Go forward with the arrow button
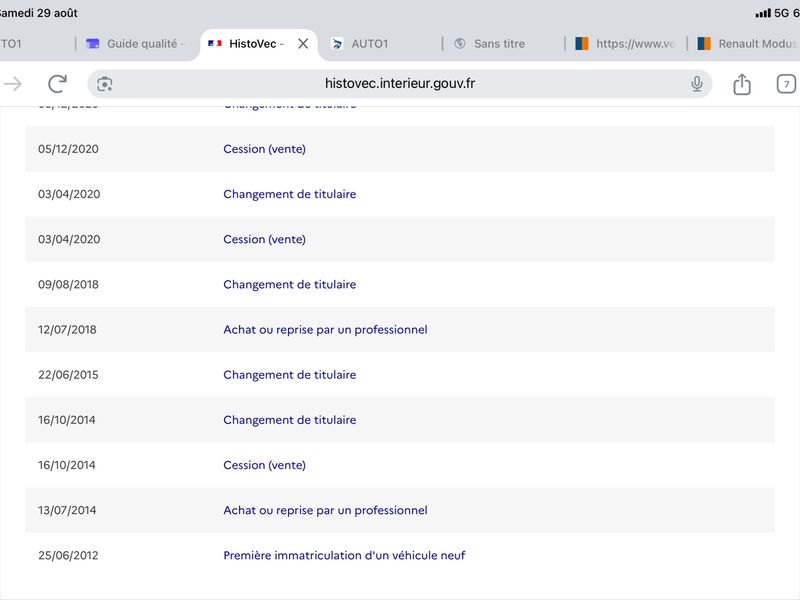 tap(13, 84)
